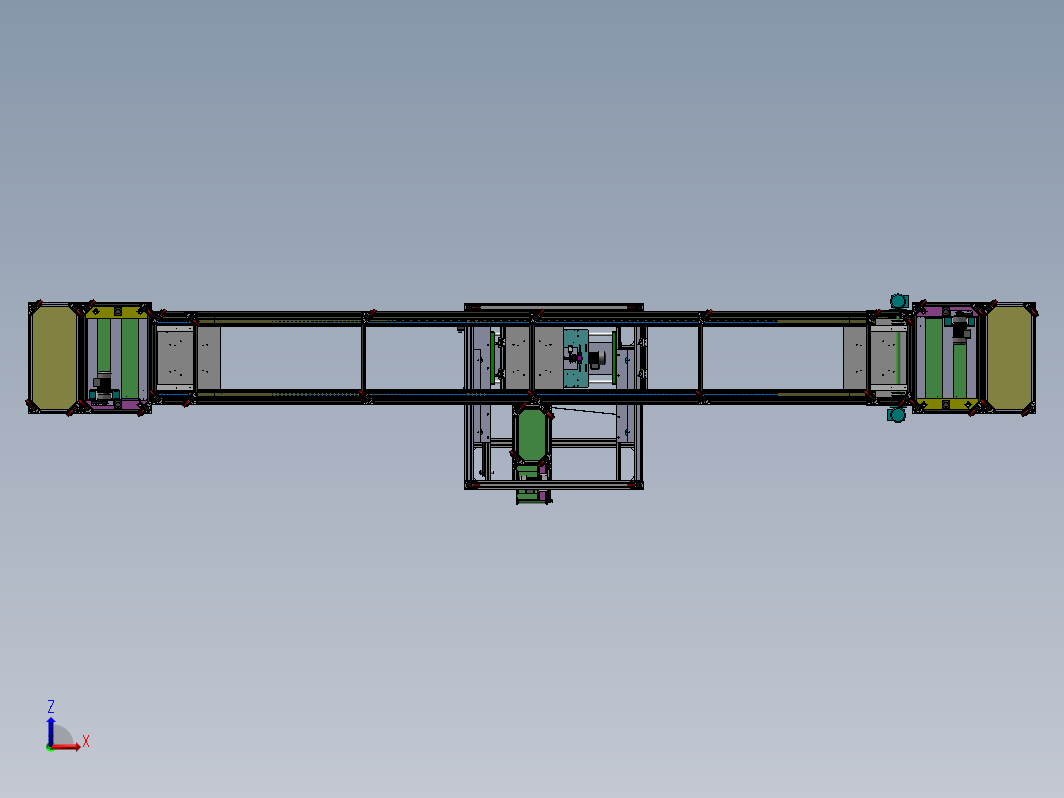
Task: Select the teal mounting plate in center station
Action: click(575, 358)
